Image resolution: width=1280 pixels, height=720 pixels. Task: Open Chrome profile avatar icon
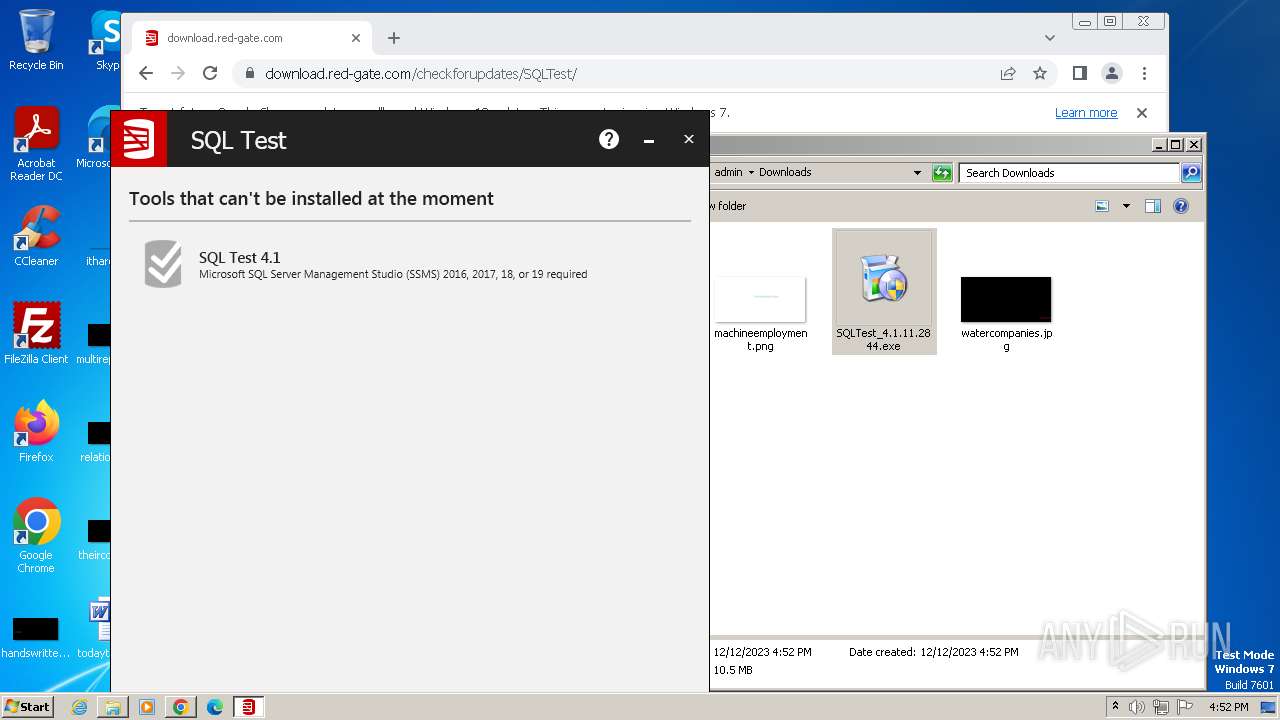1112,73
